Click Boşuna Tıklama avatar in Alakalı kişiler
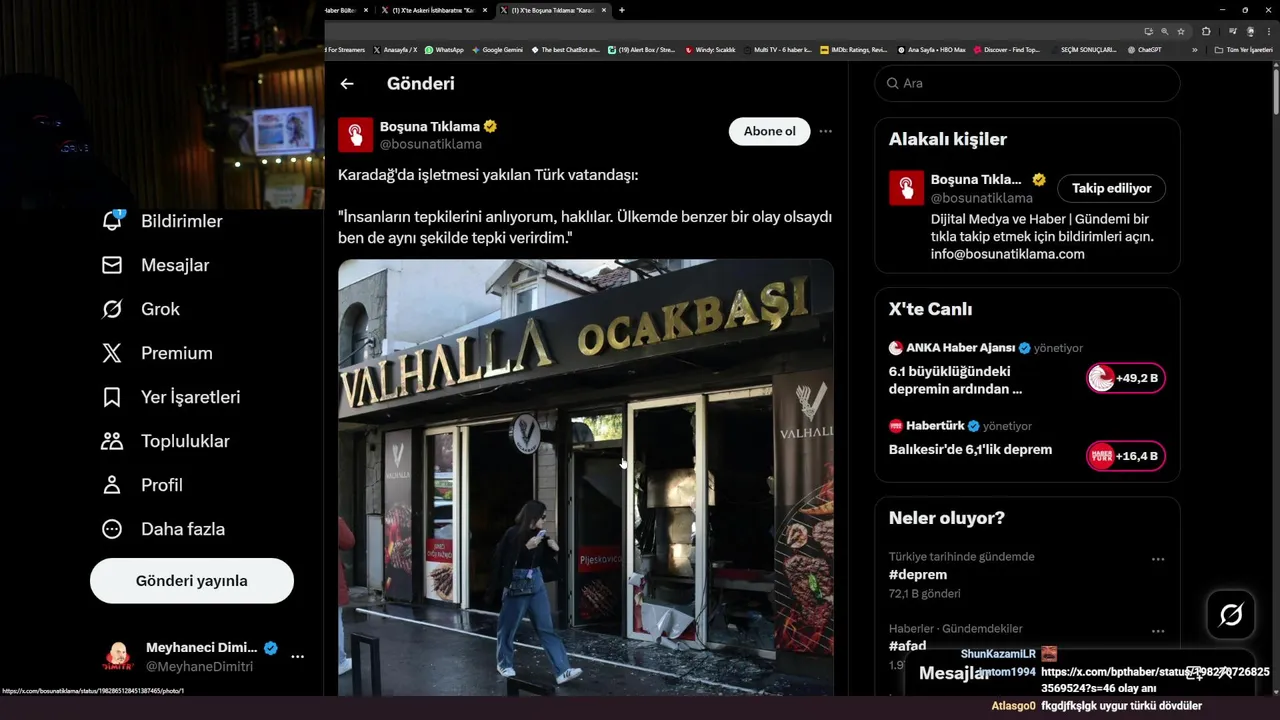Viewport: 1280px width, 720px height. coord(907,188)
